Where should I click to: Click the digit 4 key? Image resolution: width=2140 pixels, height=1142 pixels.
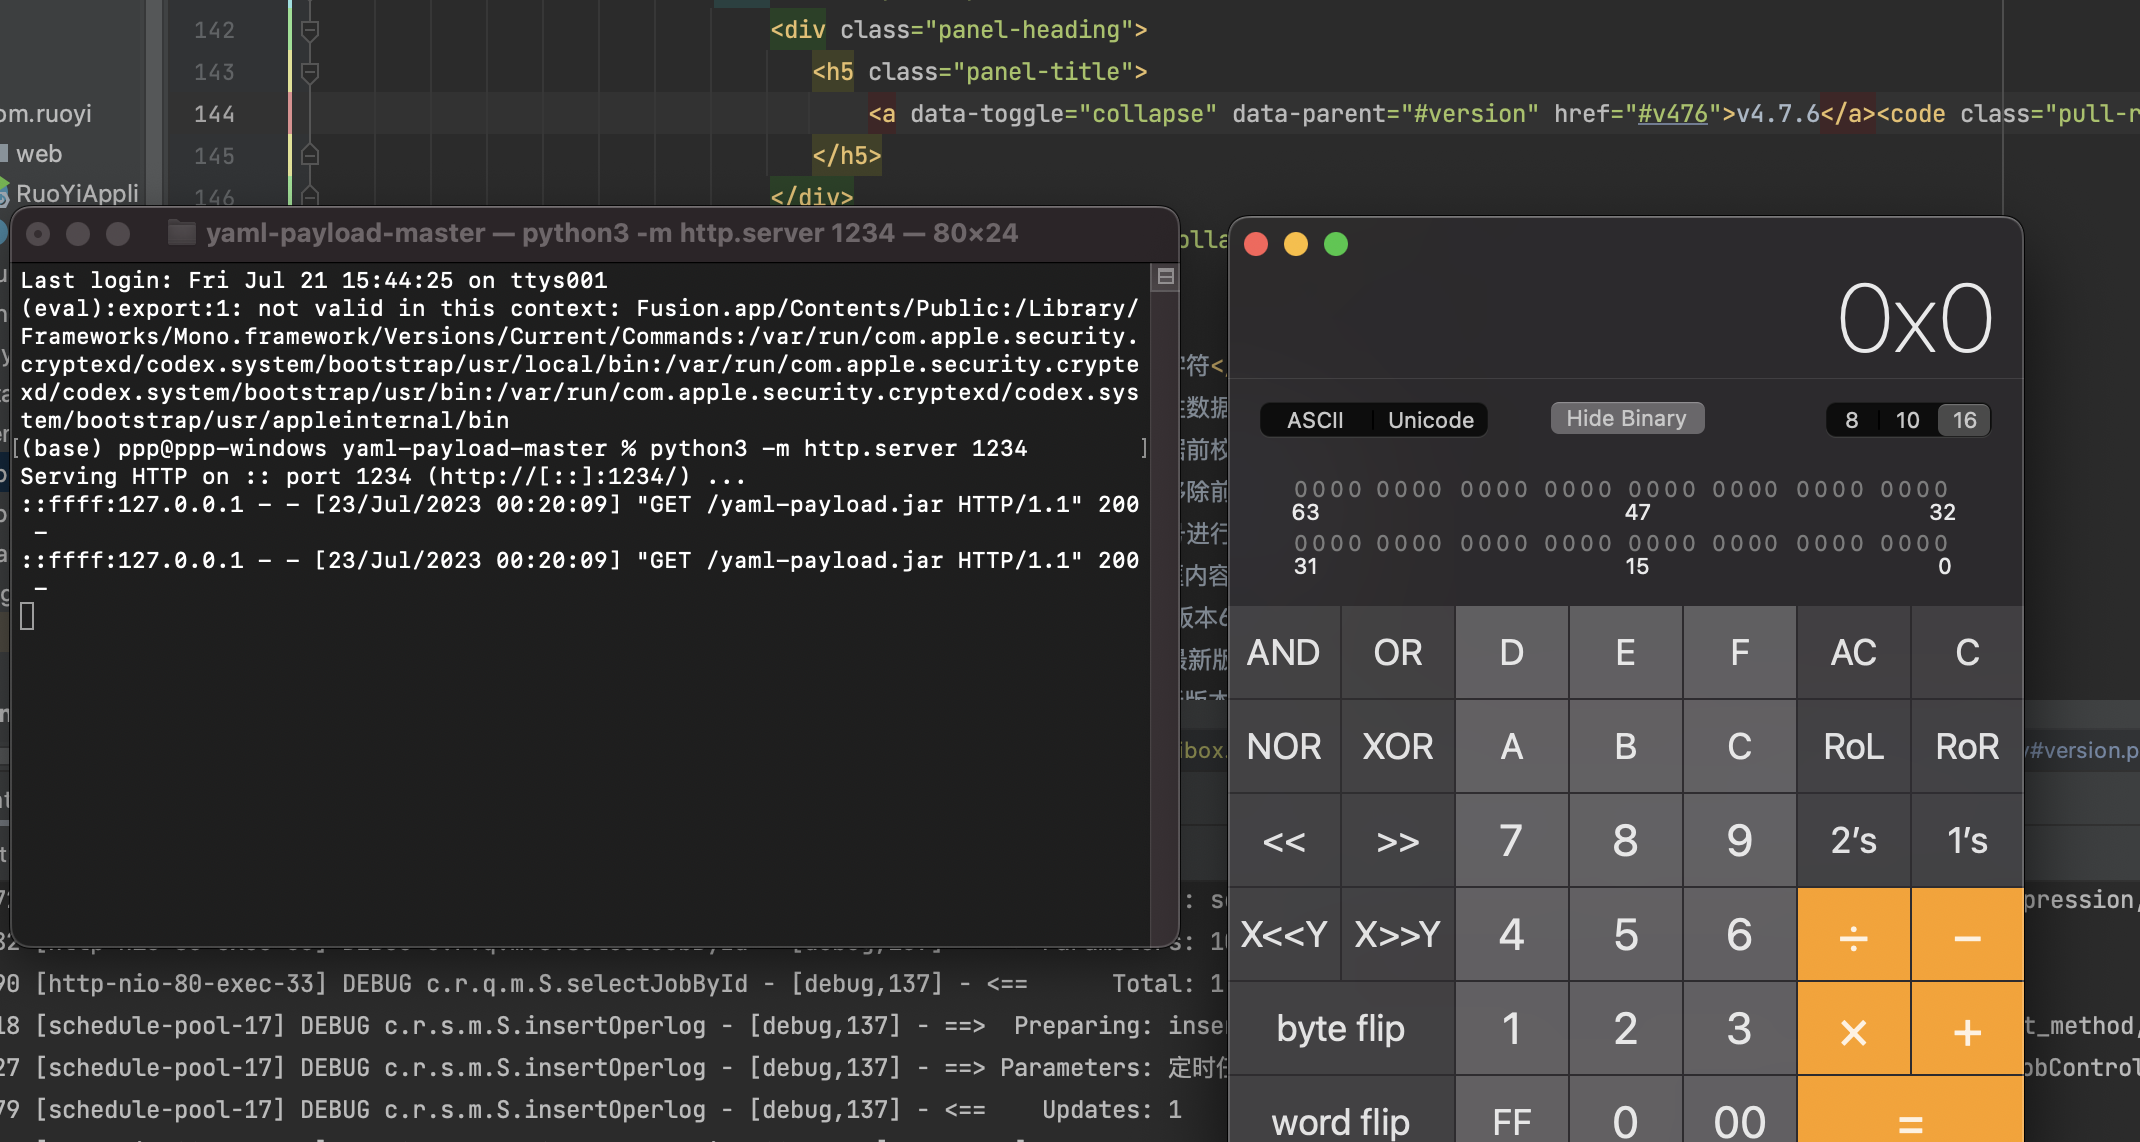point(1512,935)
